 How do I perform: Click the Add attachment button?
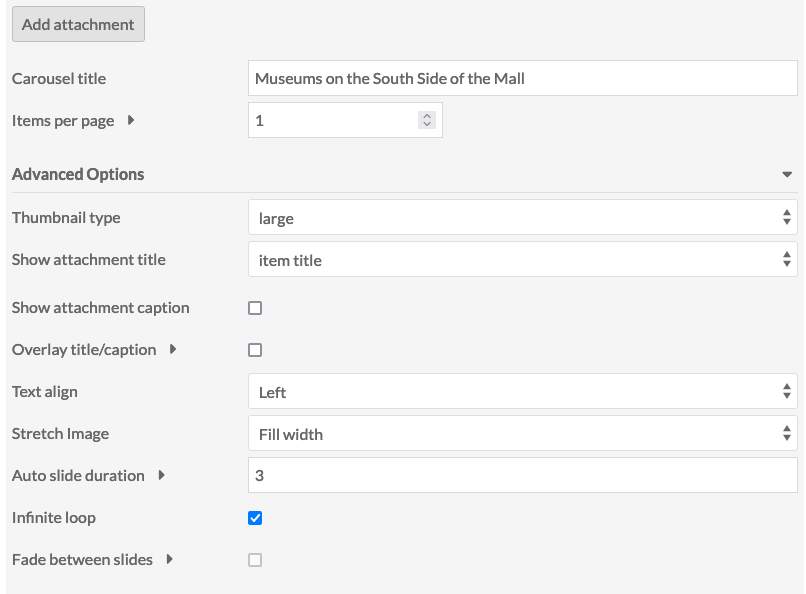(x=78, y=24)
